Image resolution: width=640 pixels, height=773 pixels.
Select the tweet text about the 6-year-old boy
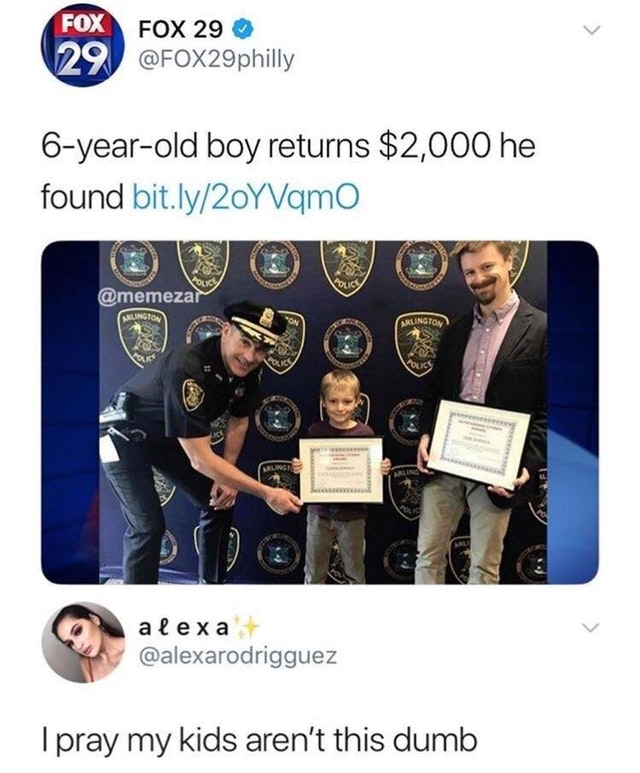287,171
